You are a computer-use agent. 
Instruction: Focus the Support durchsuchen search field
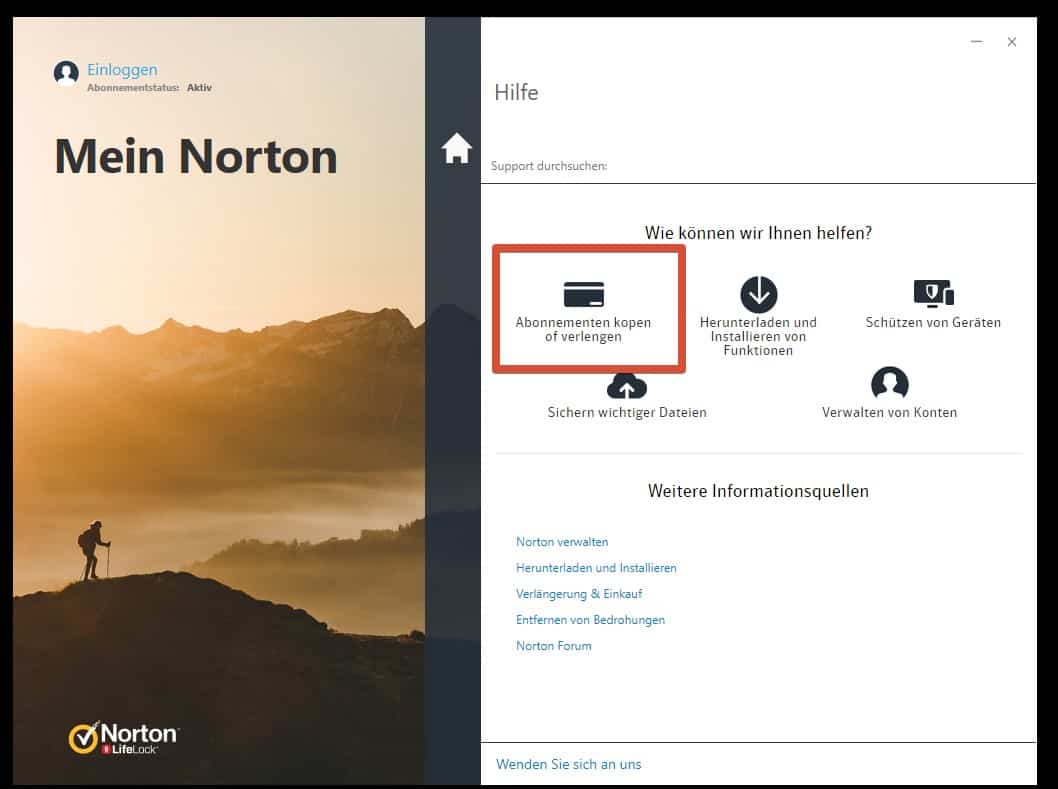(x=758, y=166)
